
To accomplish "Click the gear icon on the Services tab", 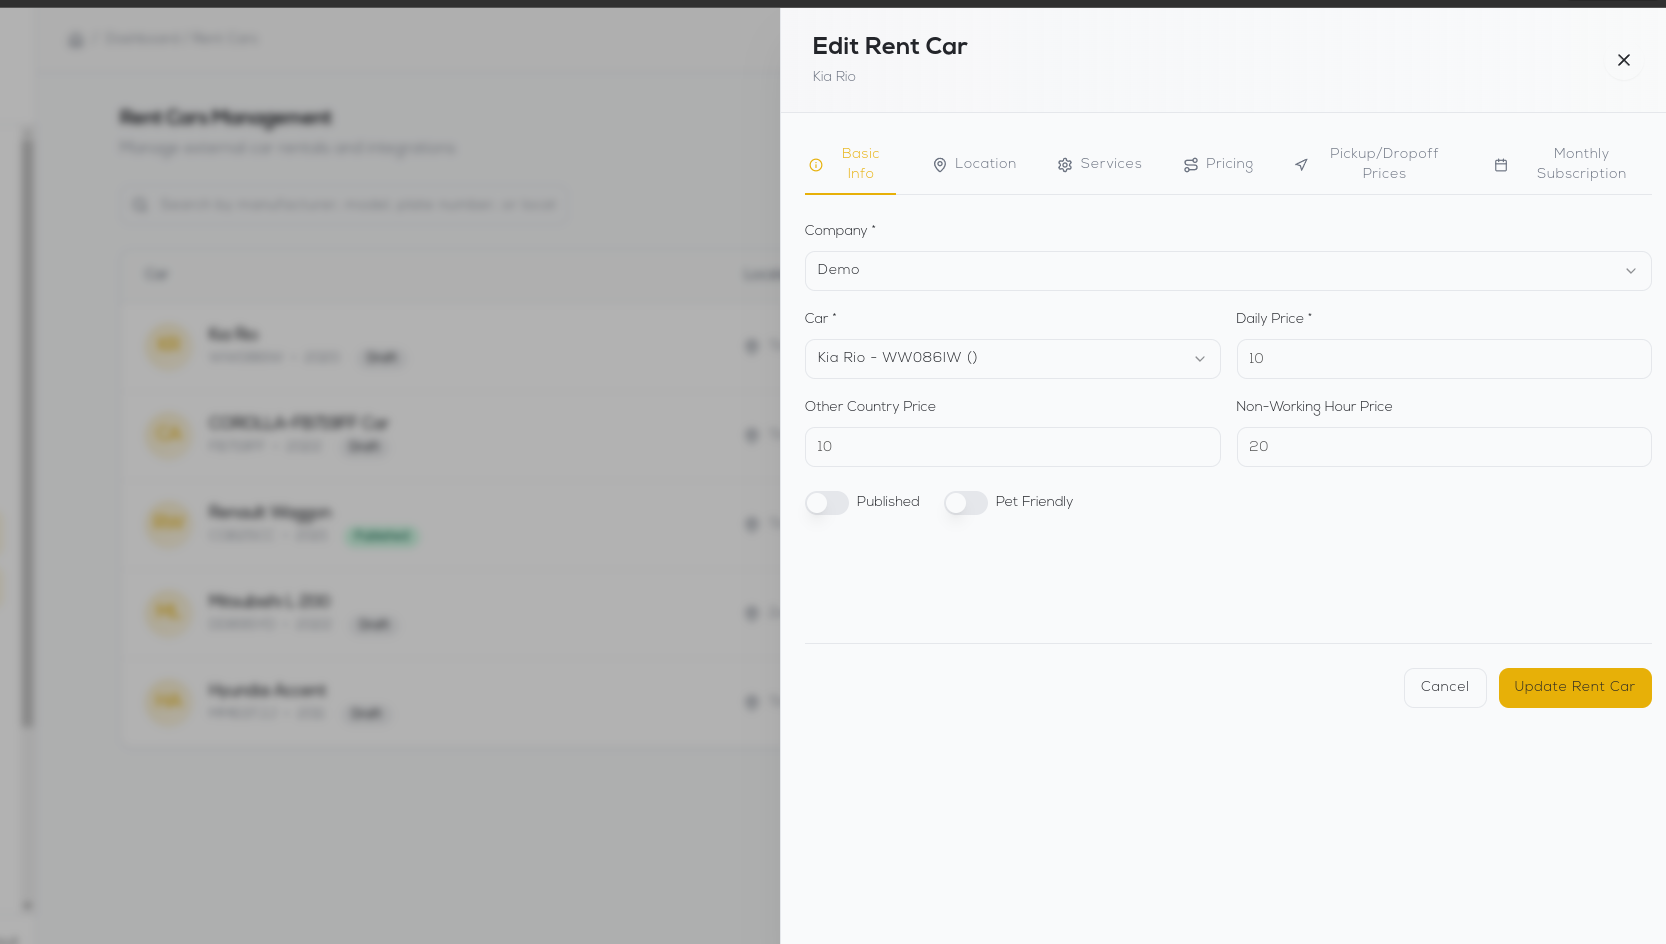I will pos(1065,164).
